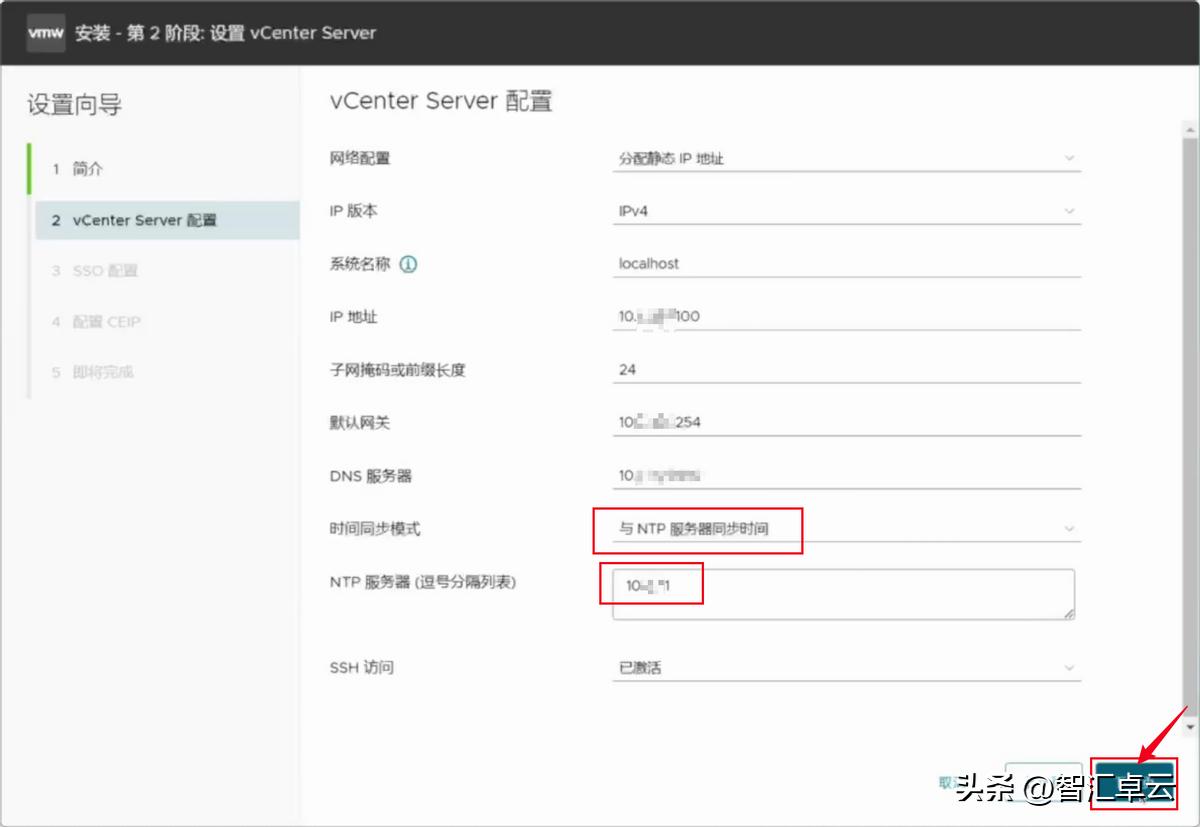Click the NTP 服务器 (逗号分隔列表) label

[x=423, y=582]
